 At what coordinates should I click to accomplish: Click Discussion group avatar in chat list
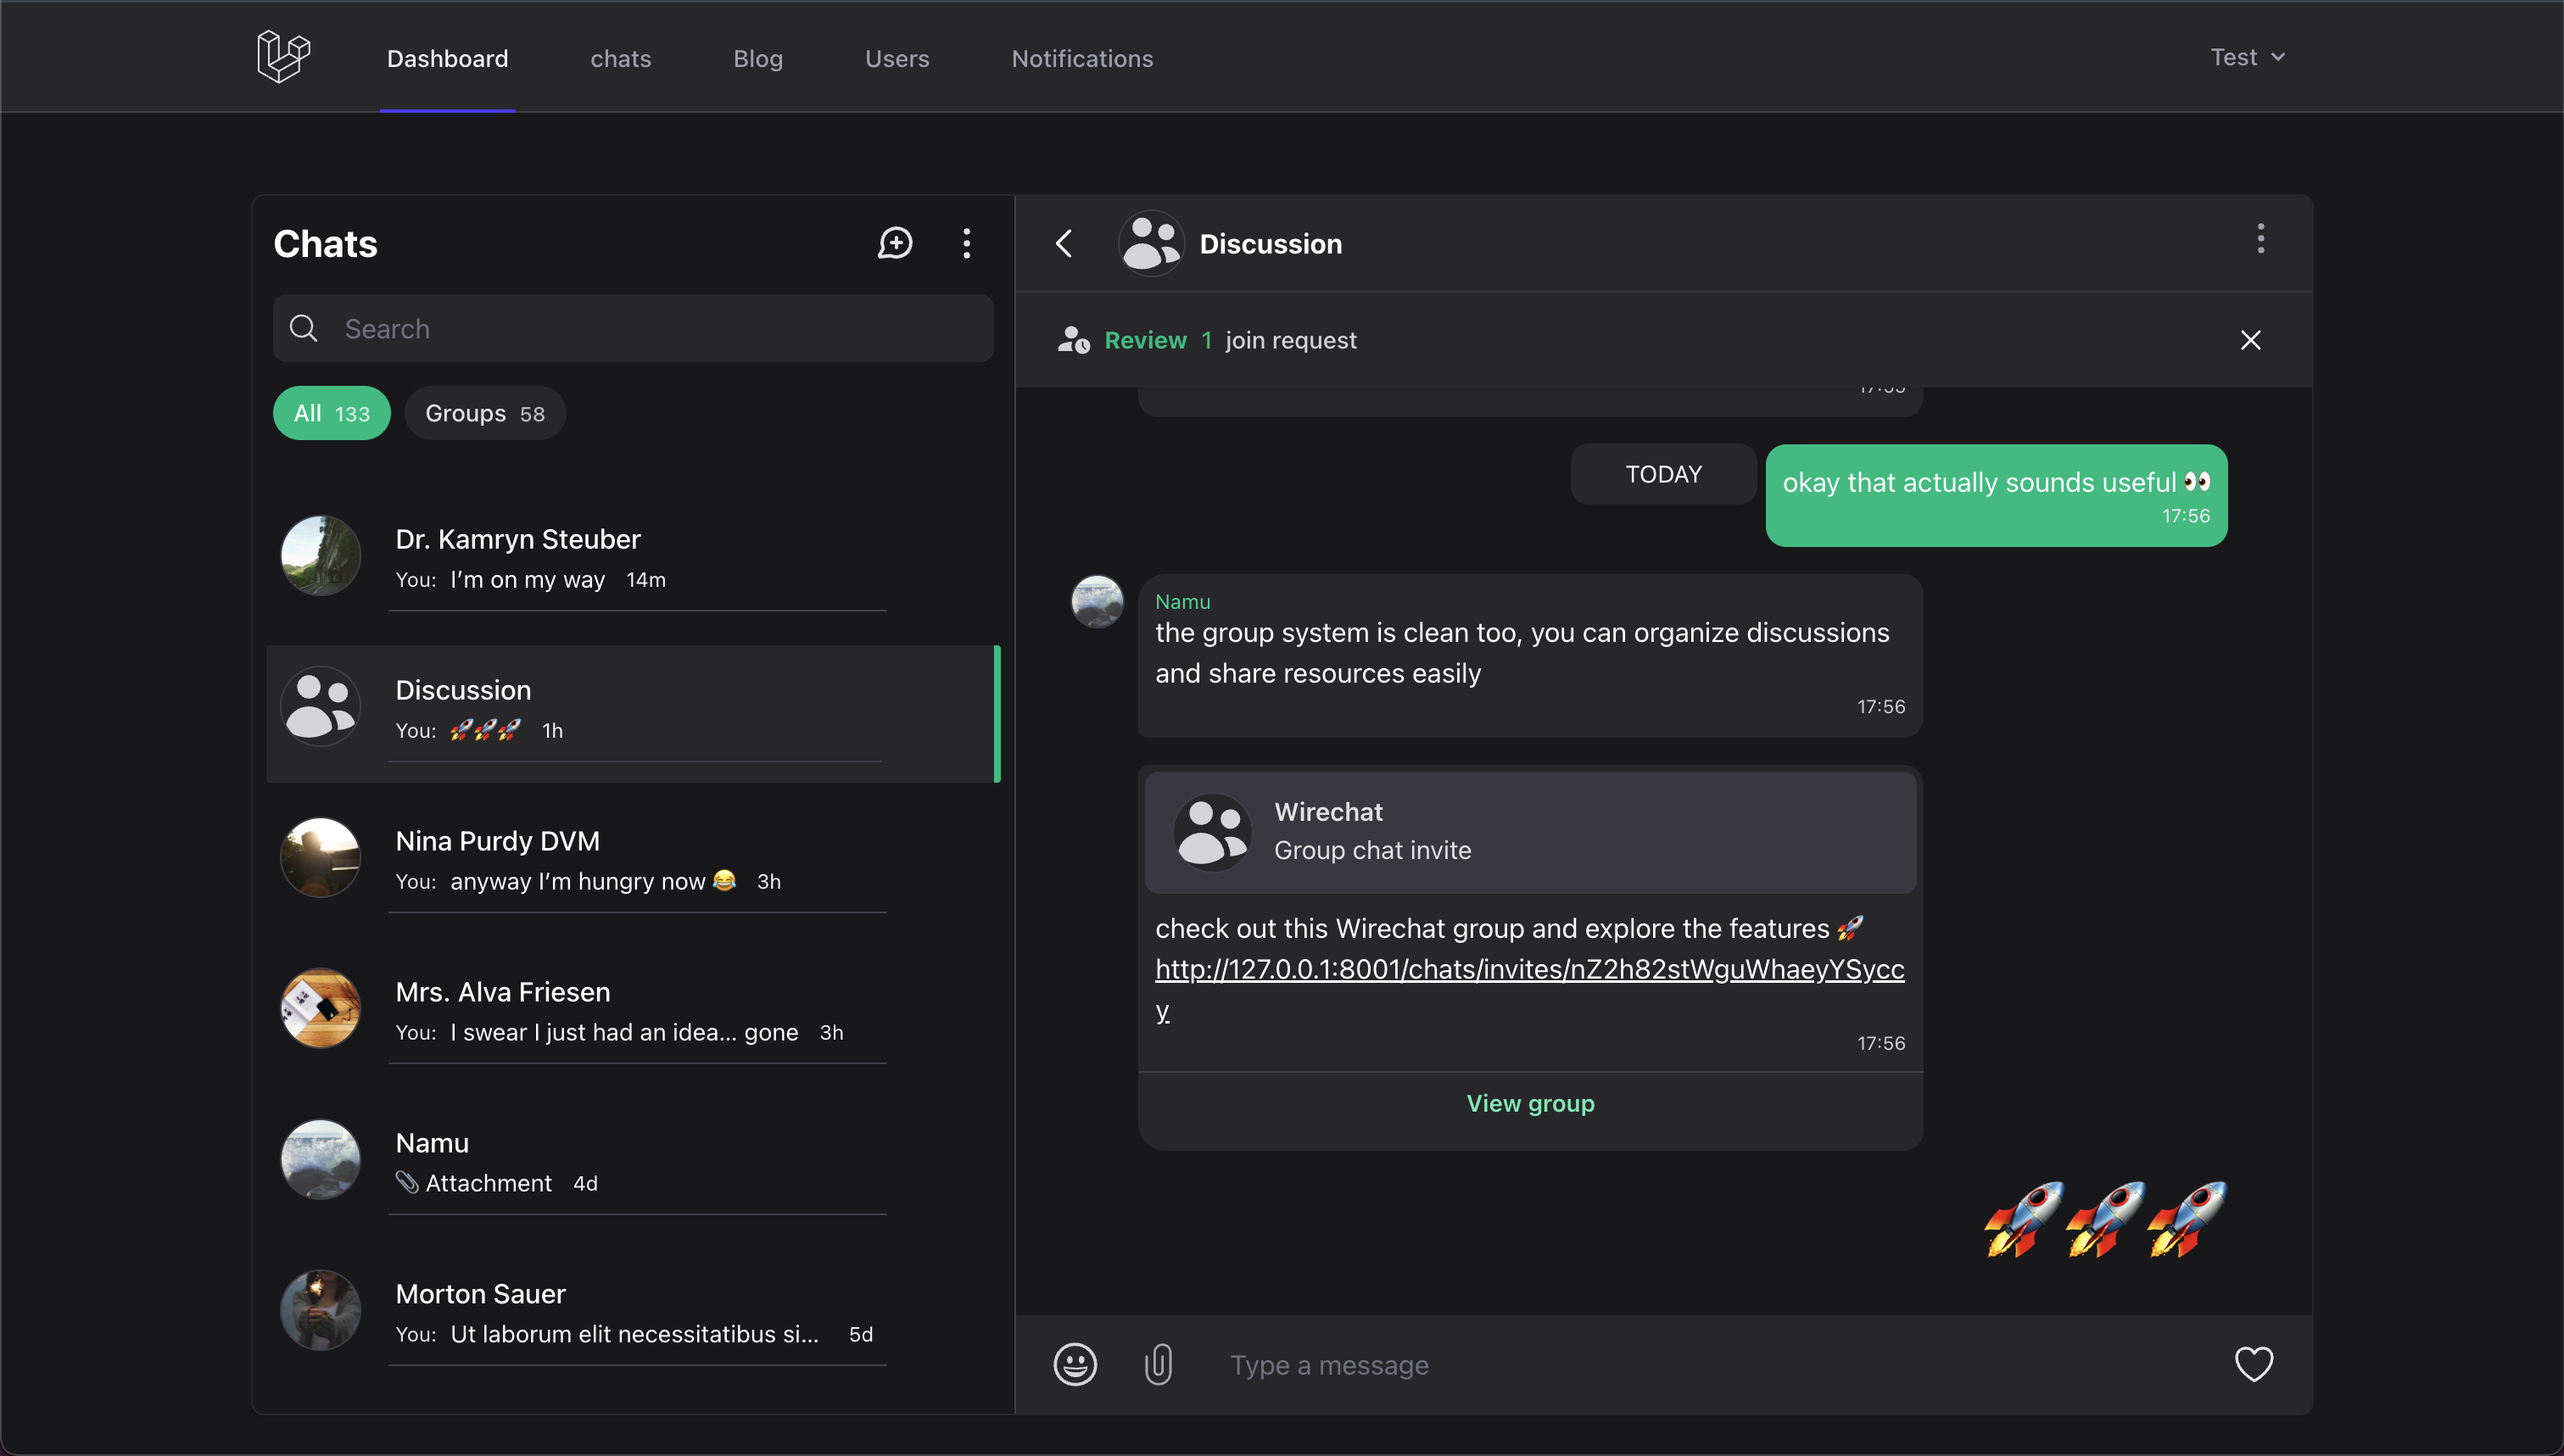(x=320, y=707)
